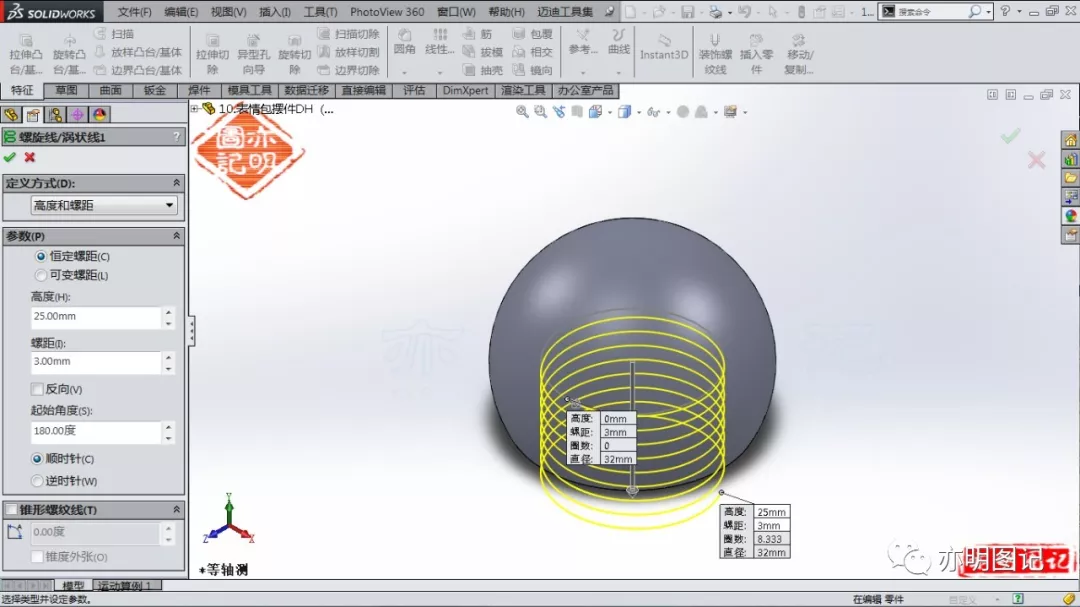
Task: Open the 参考几何体 dropdown arrow
Action: 583,71
